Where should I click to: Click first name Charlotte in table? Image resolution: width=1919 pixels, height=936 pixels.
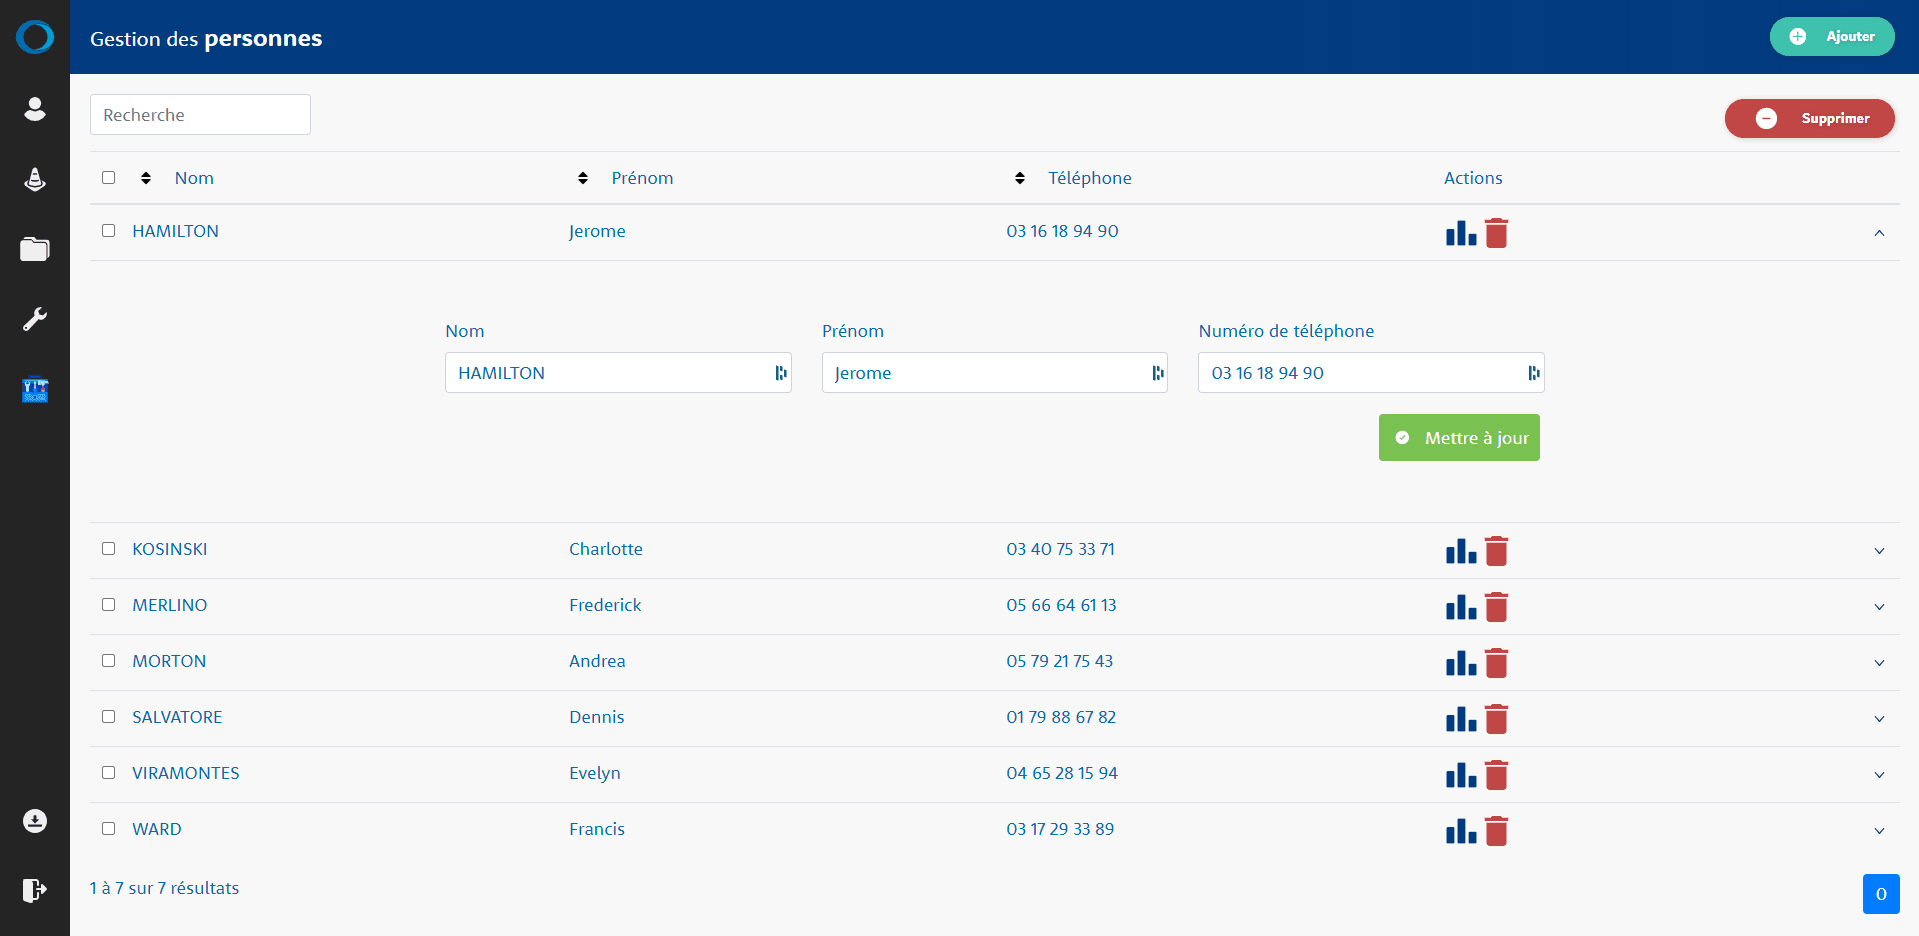(606, 549)
